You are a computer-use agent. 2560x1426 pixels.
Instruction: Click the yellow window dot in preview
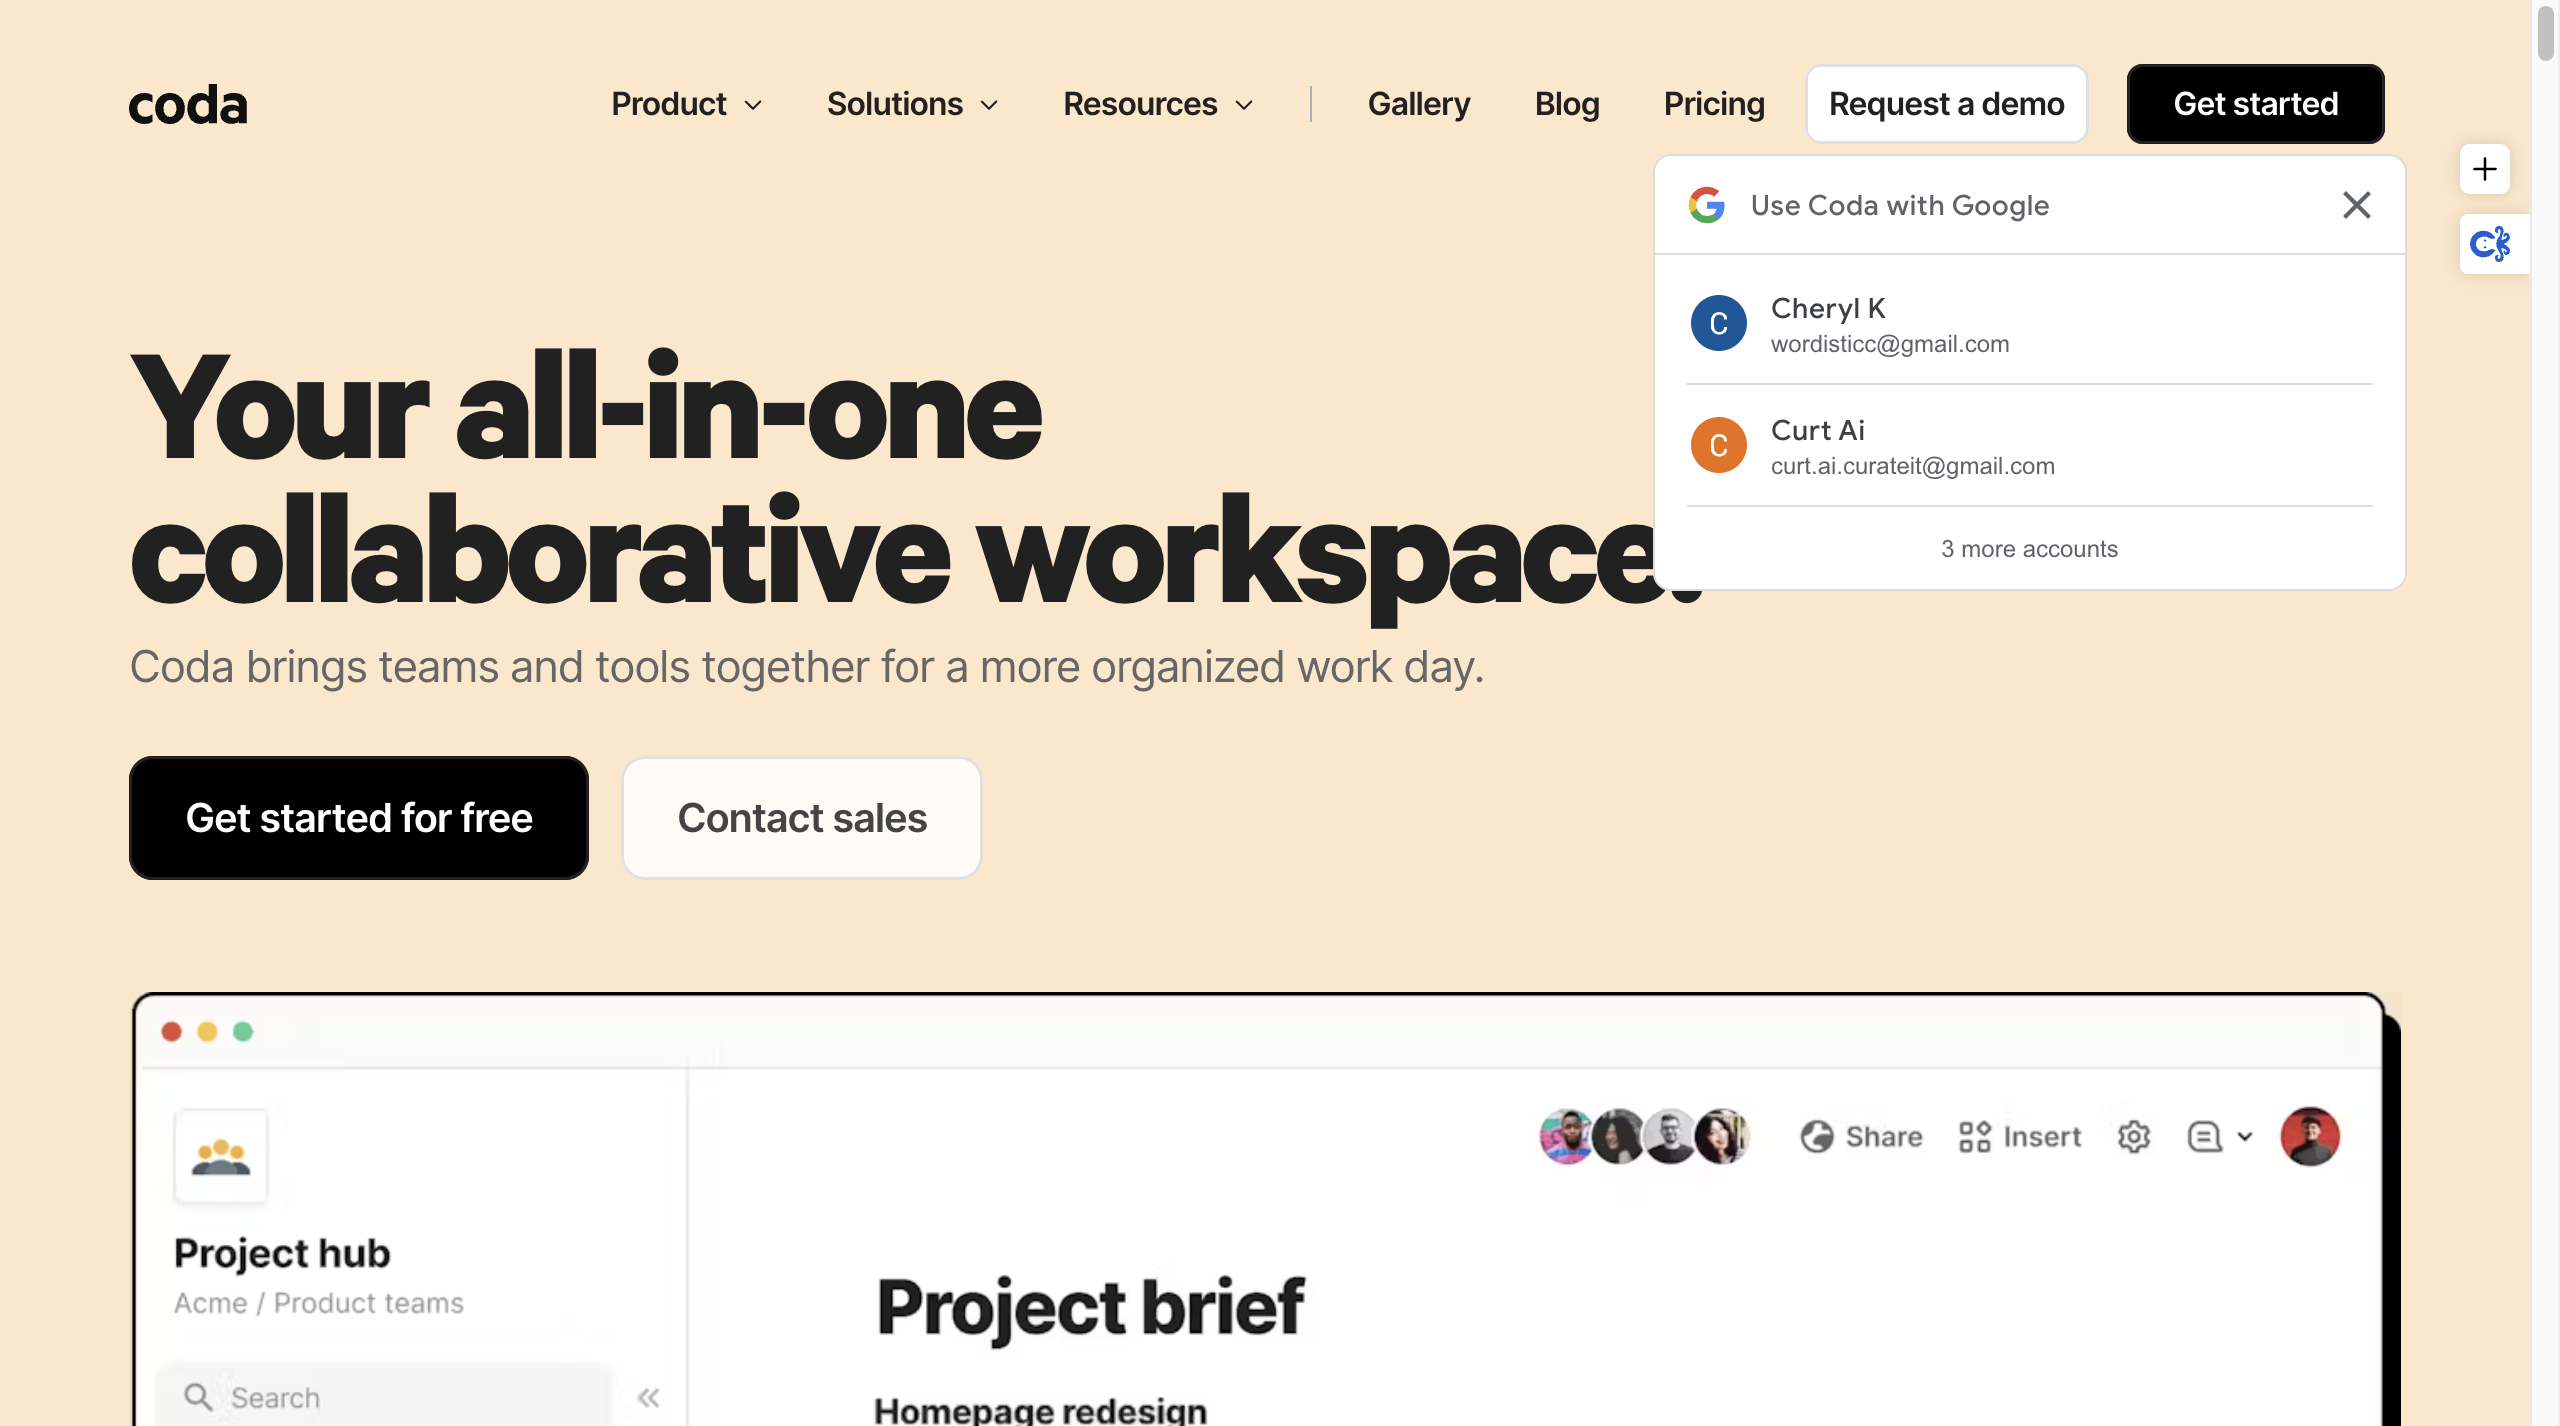(x=207, y=1032)
